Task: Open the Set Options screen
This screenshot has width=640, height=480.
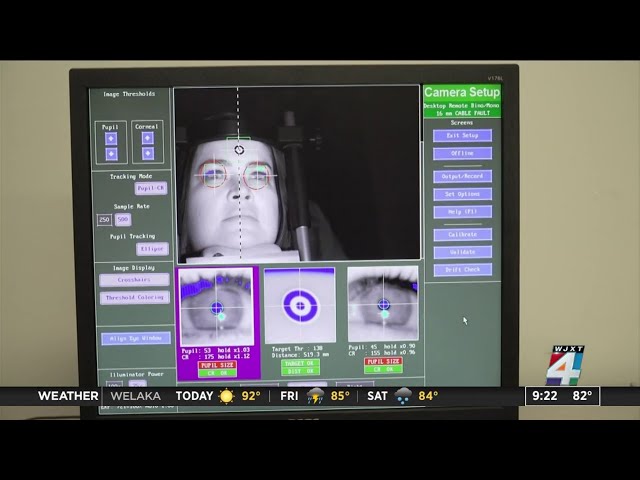Action: pos(462,194)
